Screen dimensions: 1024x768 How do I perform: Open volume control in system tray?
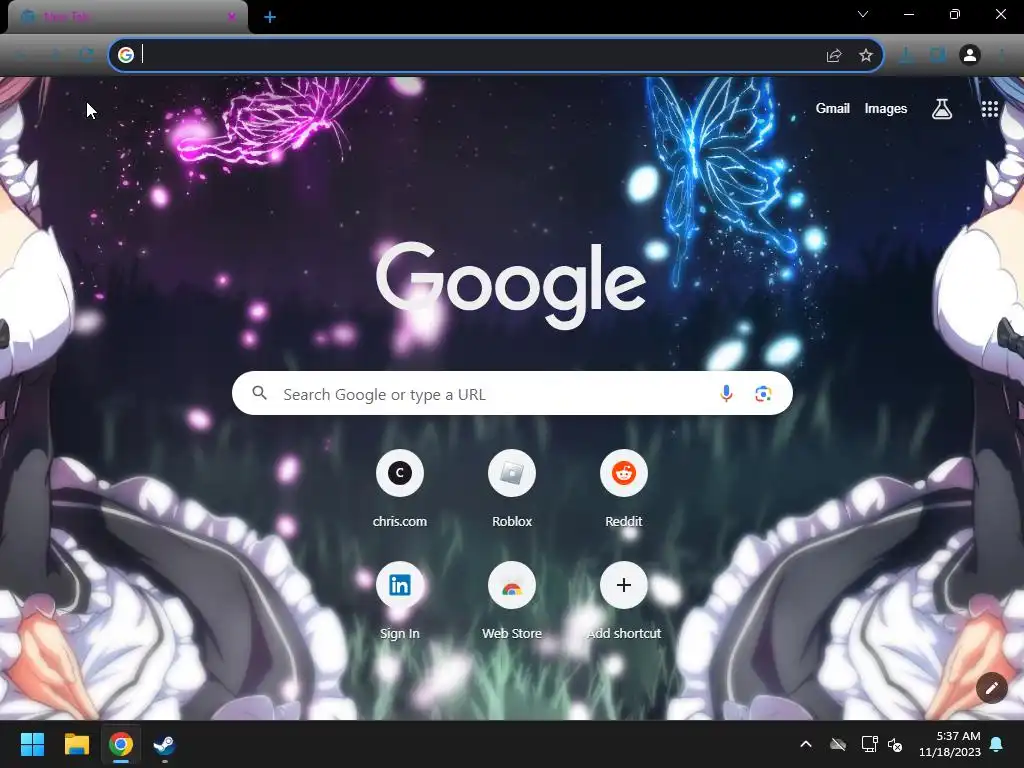tap(895, 744)
